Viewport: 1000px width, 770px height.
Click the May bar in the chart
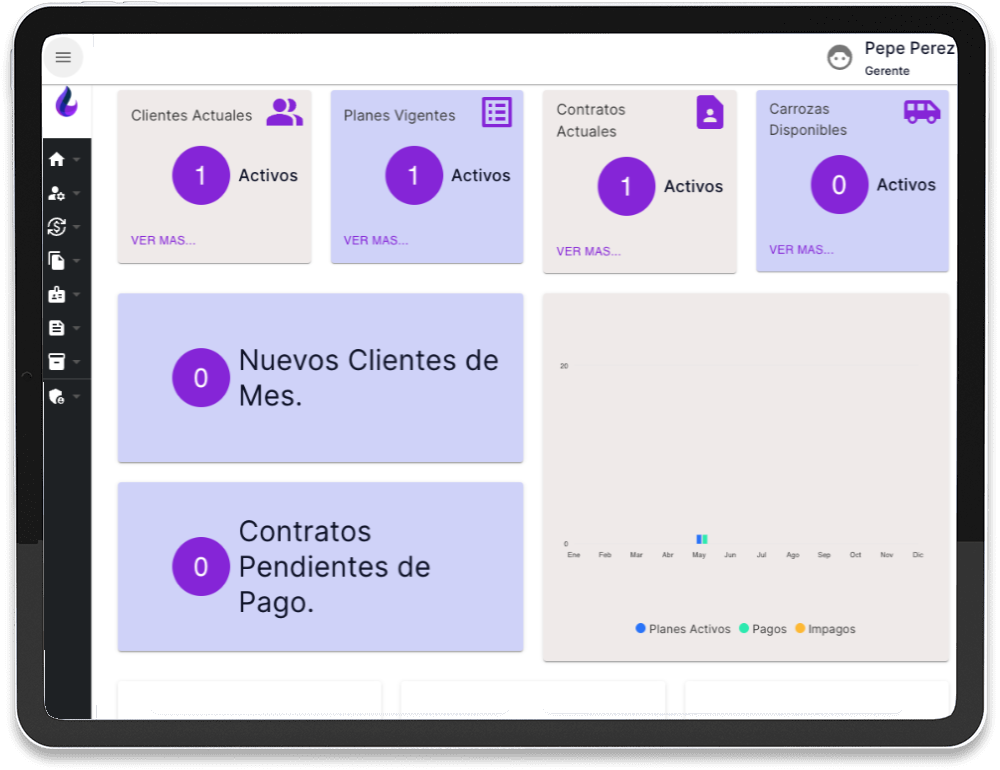701,540
